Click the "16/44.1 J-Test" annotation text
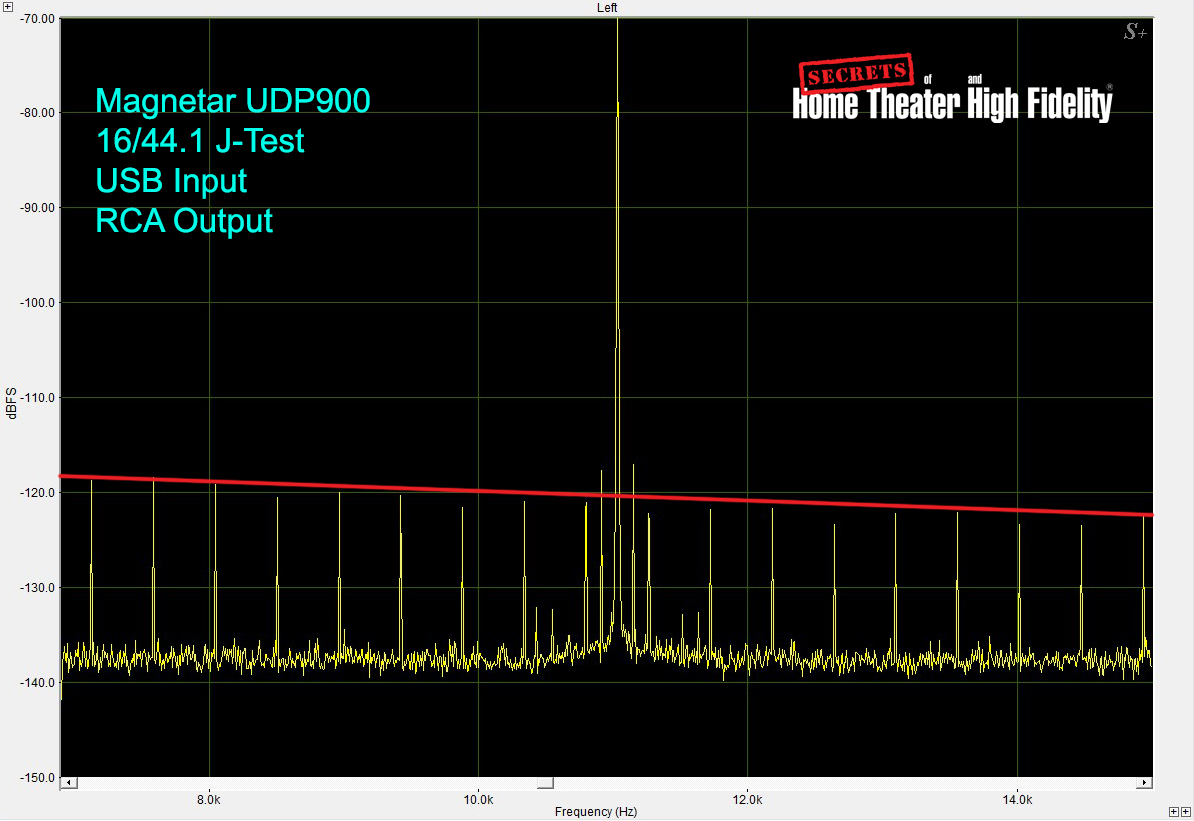This screenshot has width=1194, height=821. tap(200, 141)
